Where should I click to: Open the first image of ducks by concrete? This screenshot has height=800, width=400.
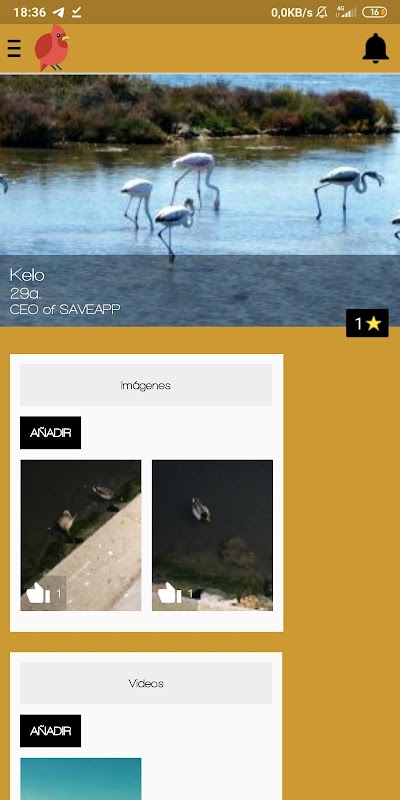[81, 535]
